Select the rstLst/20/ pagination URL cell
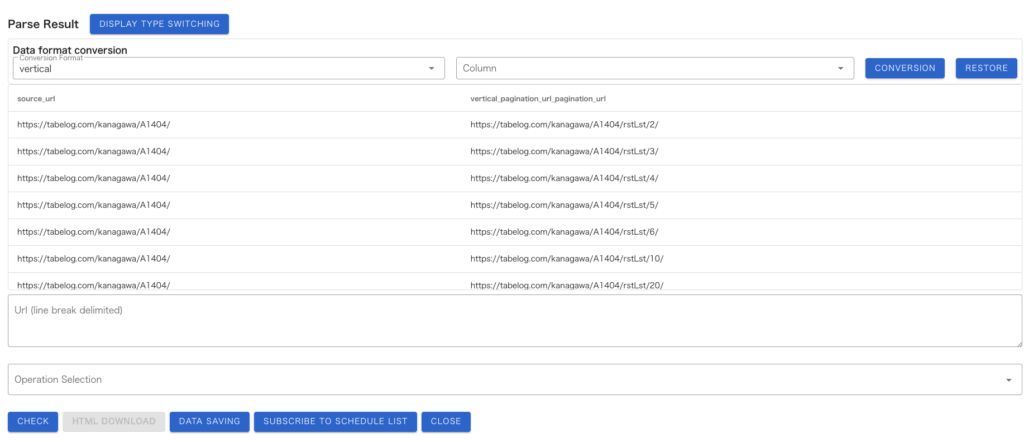 tap(567, 285)
